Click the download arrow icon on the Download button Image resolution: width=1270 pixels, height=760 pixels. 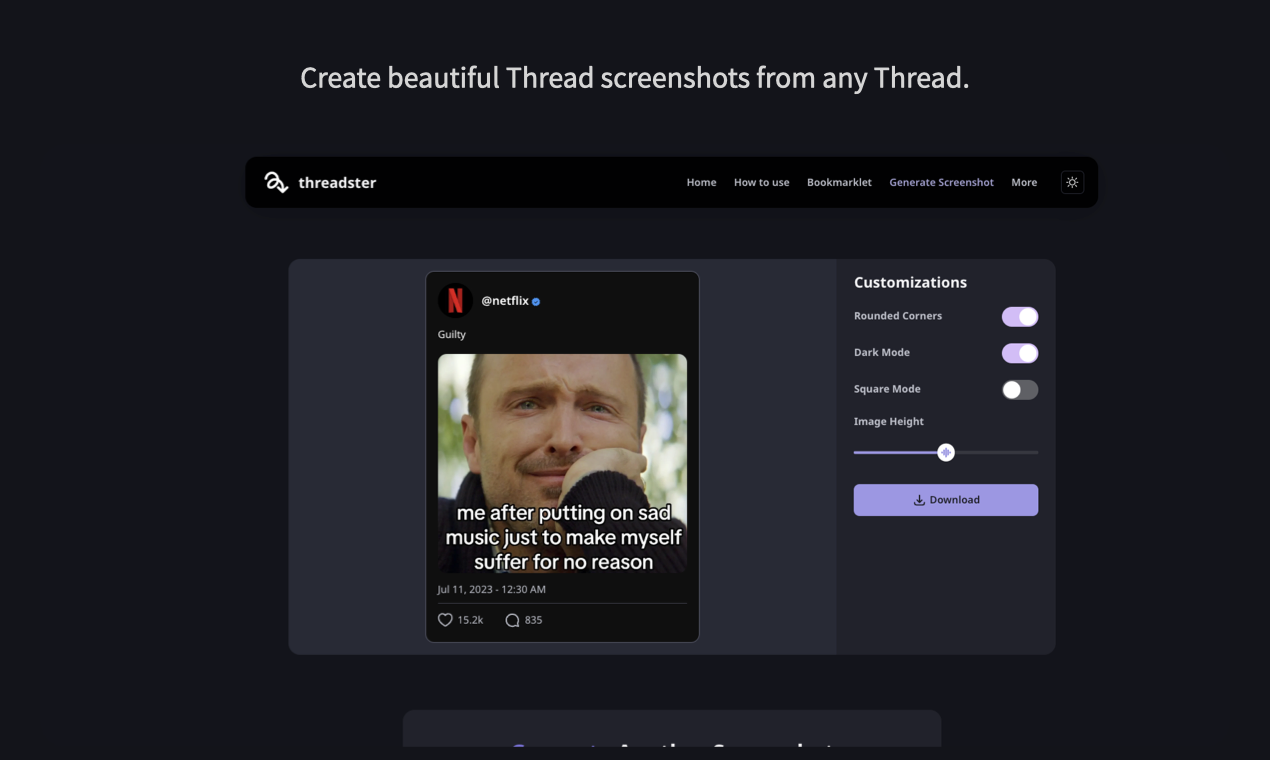tap(918, 499)
